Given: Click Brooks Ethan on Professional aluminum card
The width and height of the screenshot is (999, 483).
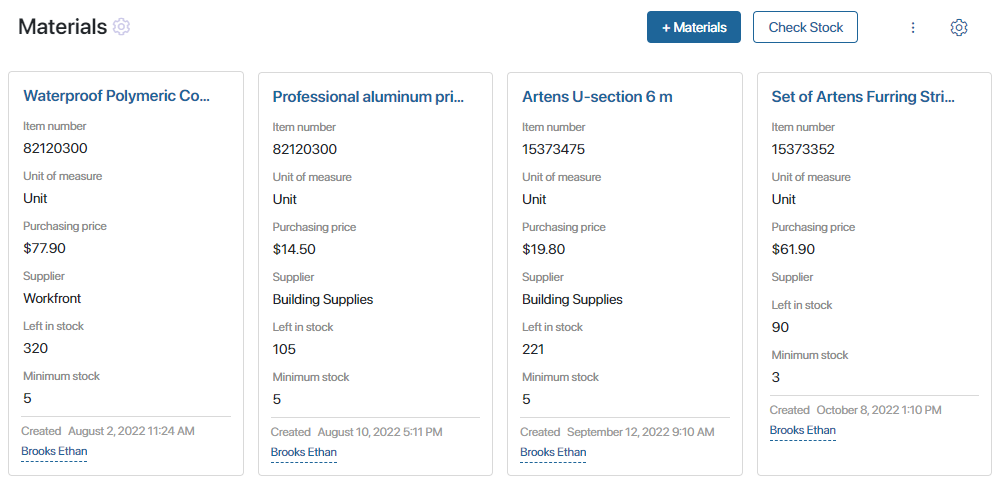Looking at the screenshot, I should click(x=304, y=452).
